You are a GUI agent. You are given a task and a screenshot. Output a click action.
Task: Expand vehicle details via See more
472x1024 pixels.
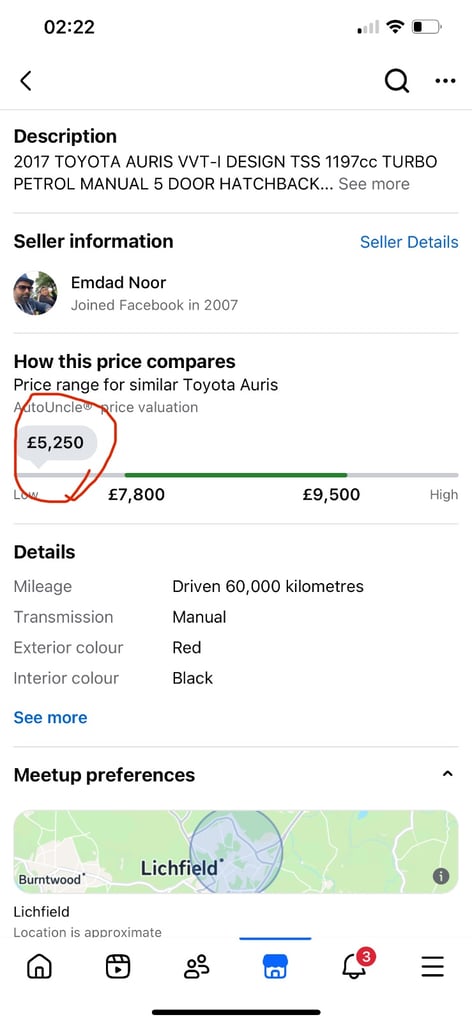(x=50, y=717)
